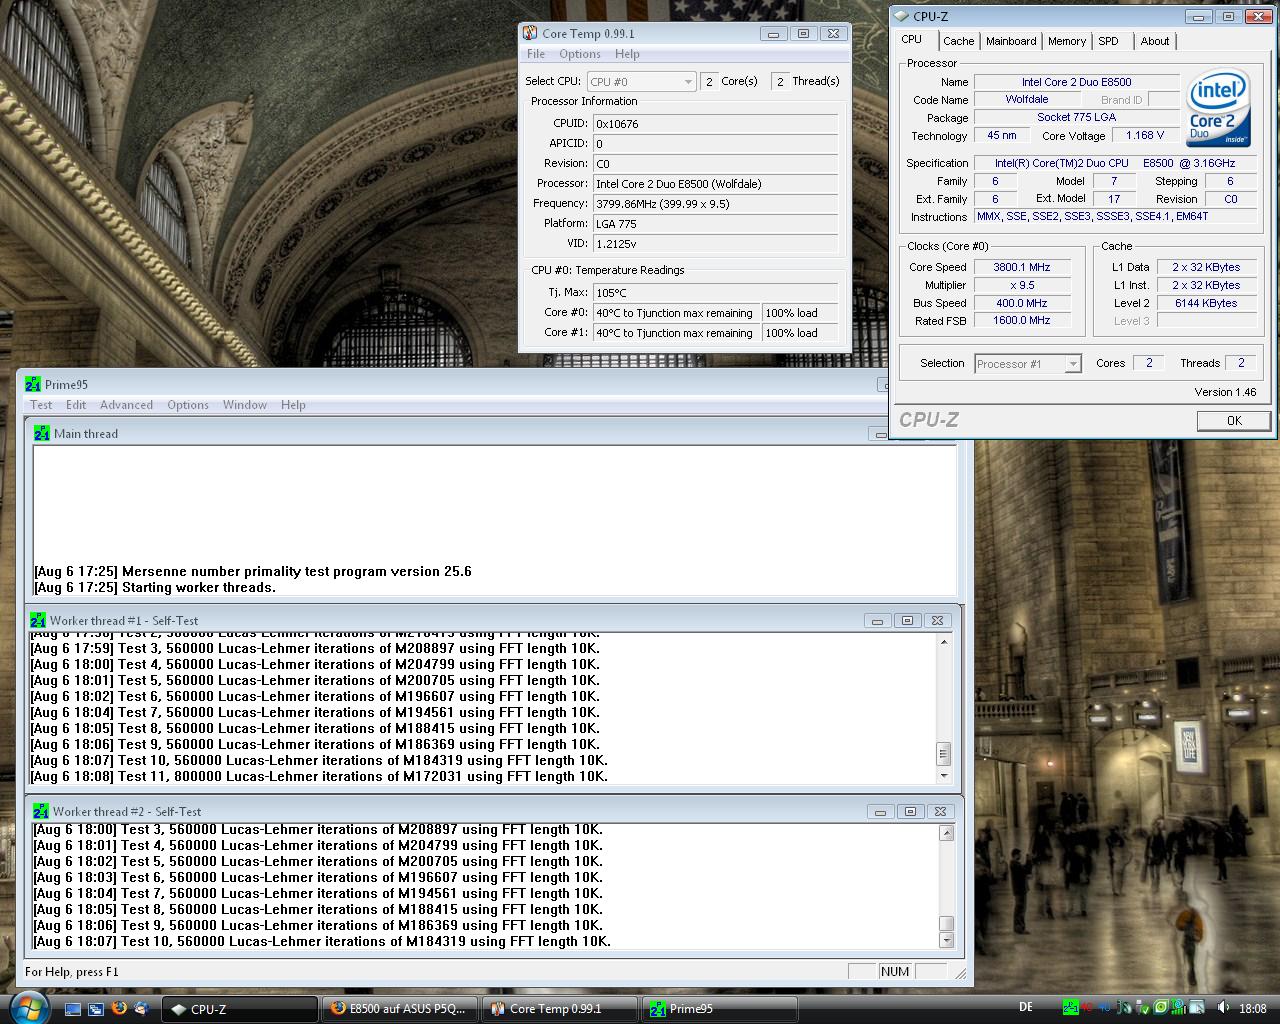The image size is (1280, 1024).
Task: Click Rated FSB value 1600.0 MHz
Action: point(1022,321)
